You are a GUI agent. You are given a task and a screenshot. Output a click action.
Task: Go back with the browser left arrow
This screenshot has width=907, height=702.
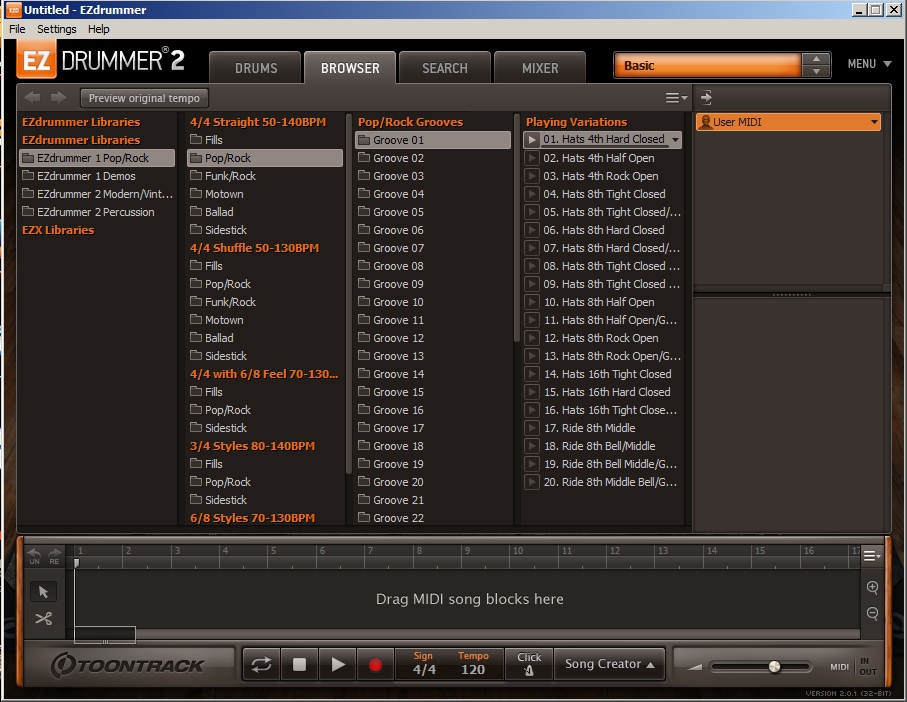point(32,98)
